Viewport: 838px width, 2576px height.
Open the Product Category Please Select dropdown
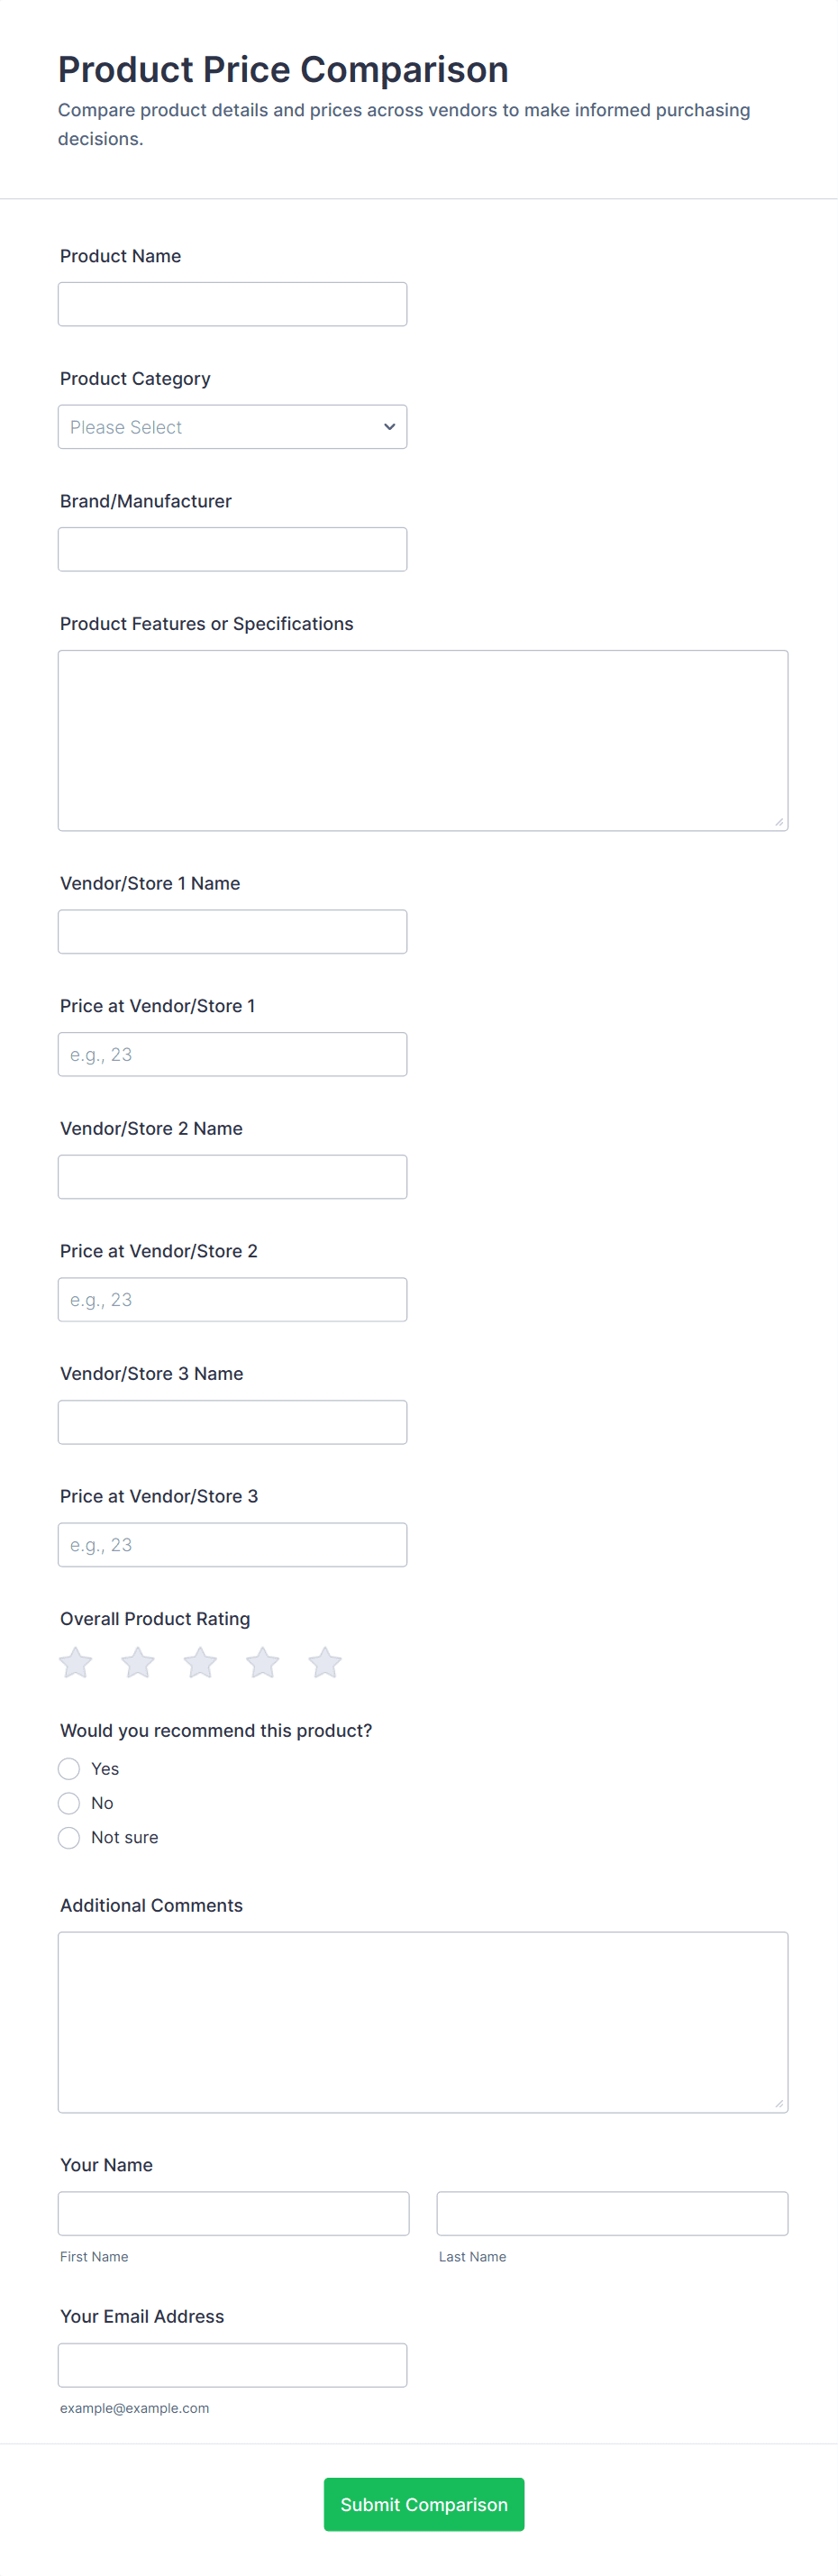coord(232,427)
